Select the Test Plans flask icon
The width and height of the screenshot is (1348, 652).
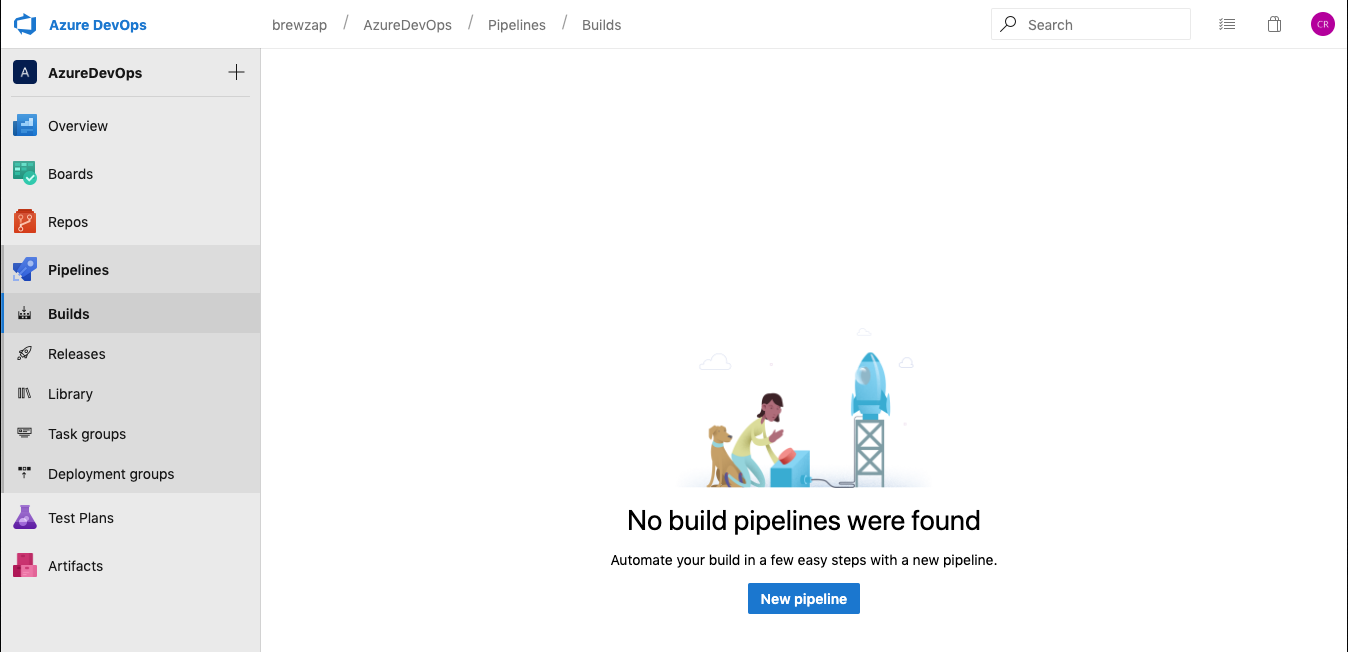(x=25, y=518)
